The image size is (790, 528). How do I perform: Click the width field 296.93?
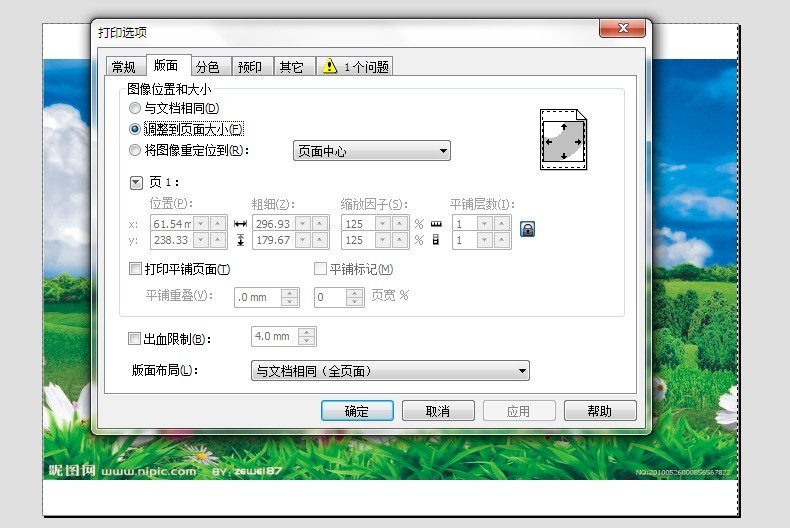click(274, 223)
